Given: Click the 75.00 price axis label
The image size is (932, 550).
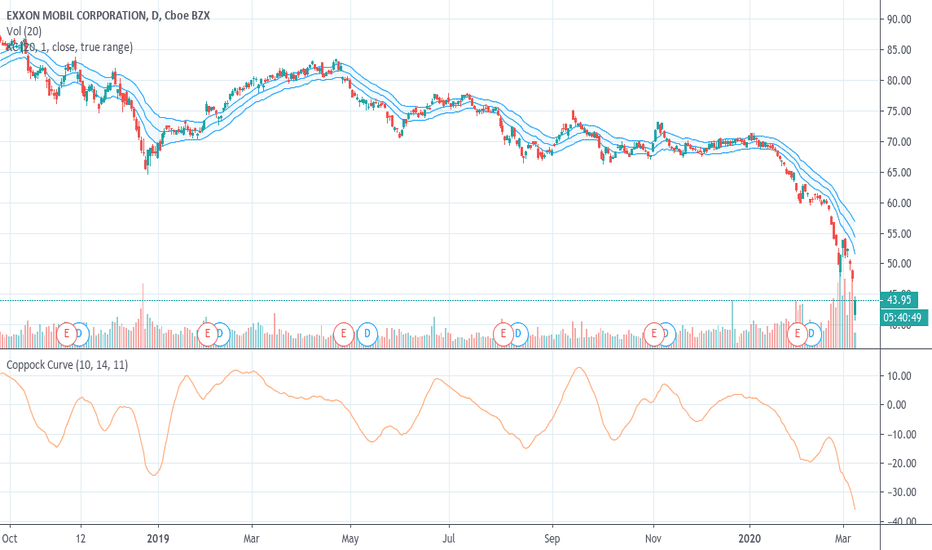Looking at the screenshot, I should (x=899, y=111).
